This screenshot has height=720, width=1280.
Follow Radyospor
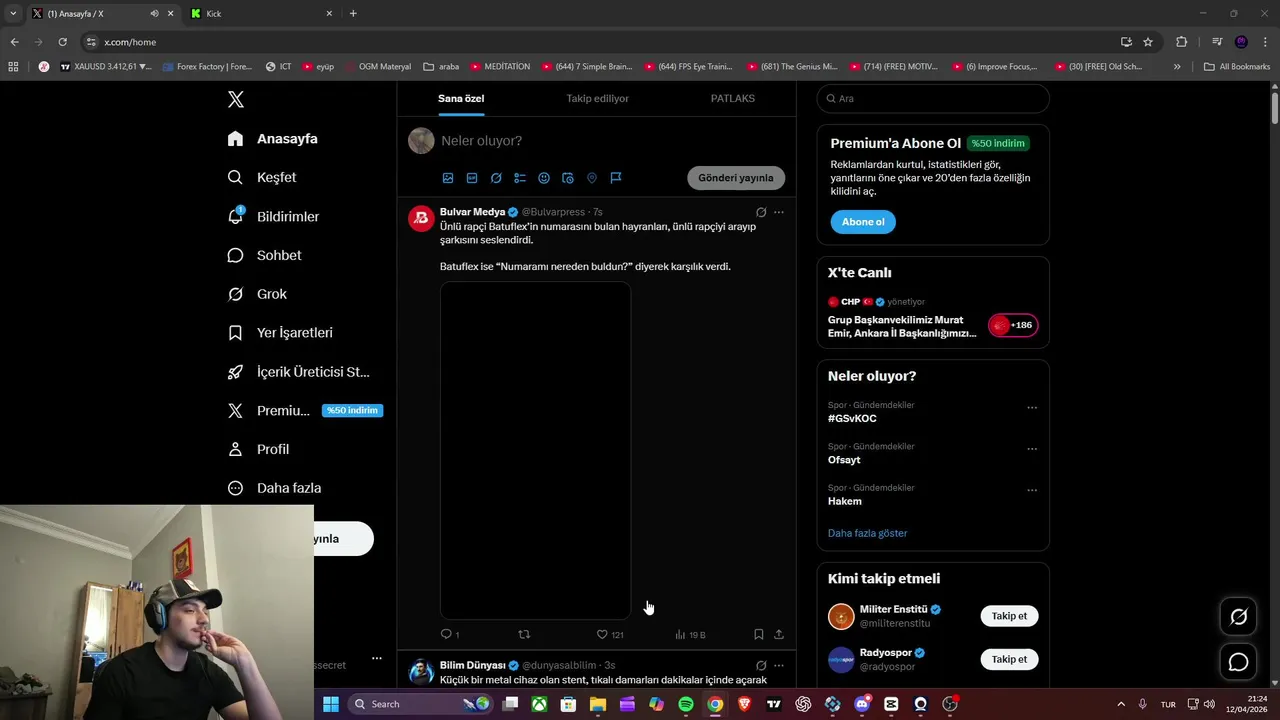[1009, 659]
